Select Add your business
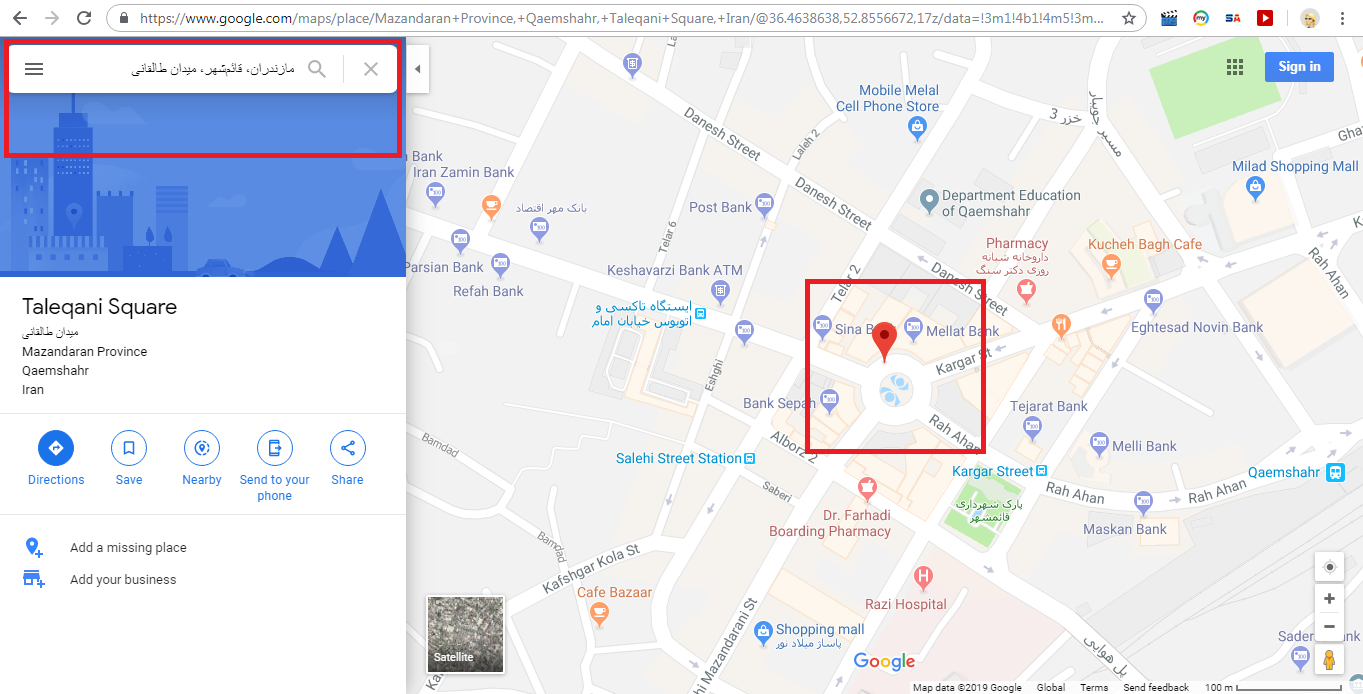Screen dimensions: 1363x694 coord(123,580)
